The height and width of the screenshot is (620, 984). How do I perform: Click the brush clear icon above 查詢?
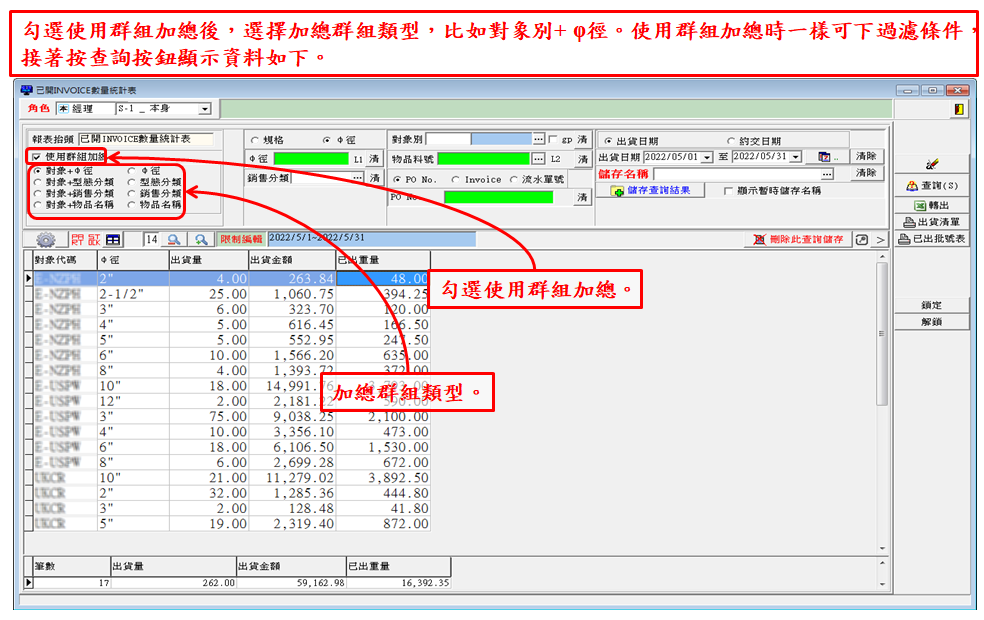(932, 164)
